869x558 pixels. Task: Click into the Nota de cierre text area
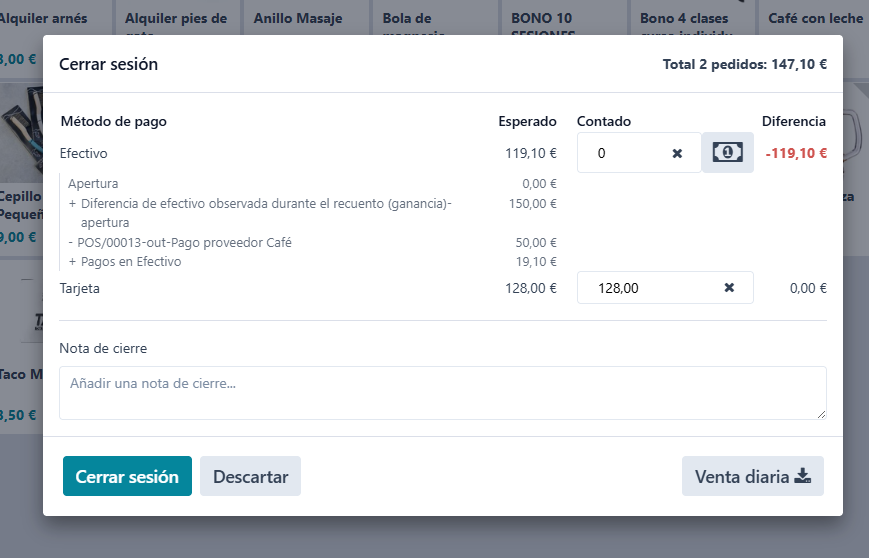pos(442,392)
